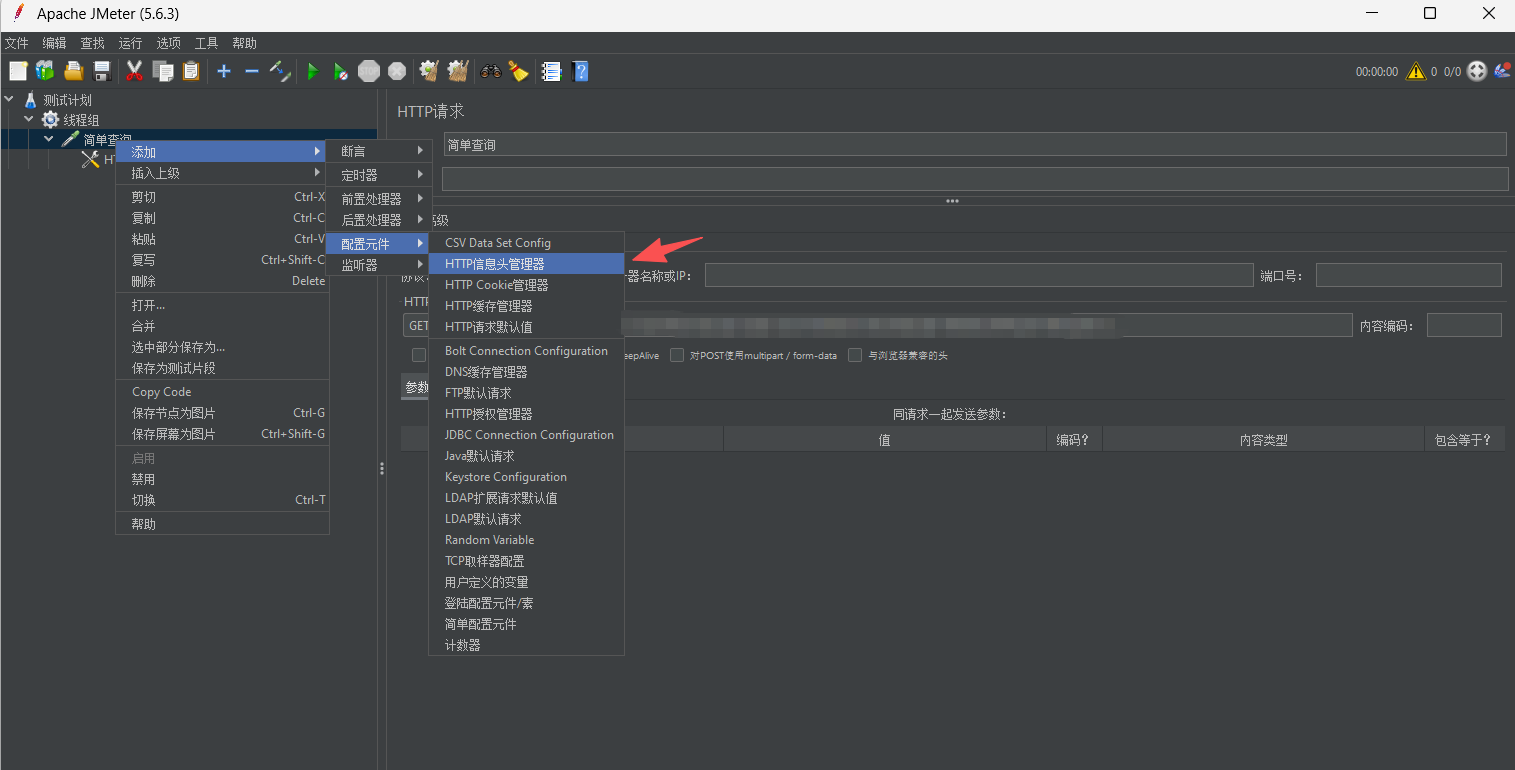Image resolution: width=1515 pixels, height=770 pixels.
Task: Click the 内容编码 input field
Action: 1464,325
